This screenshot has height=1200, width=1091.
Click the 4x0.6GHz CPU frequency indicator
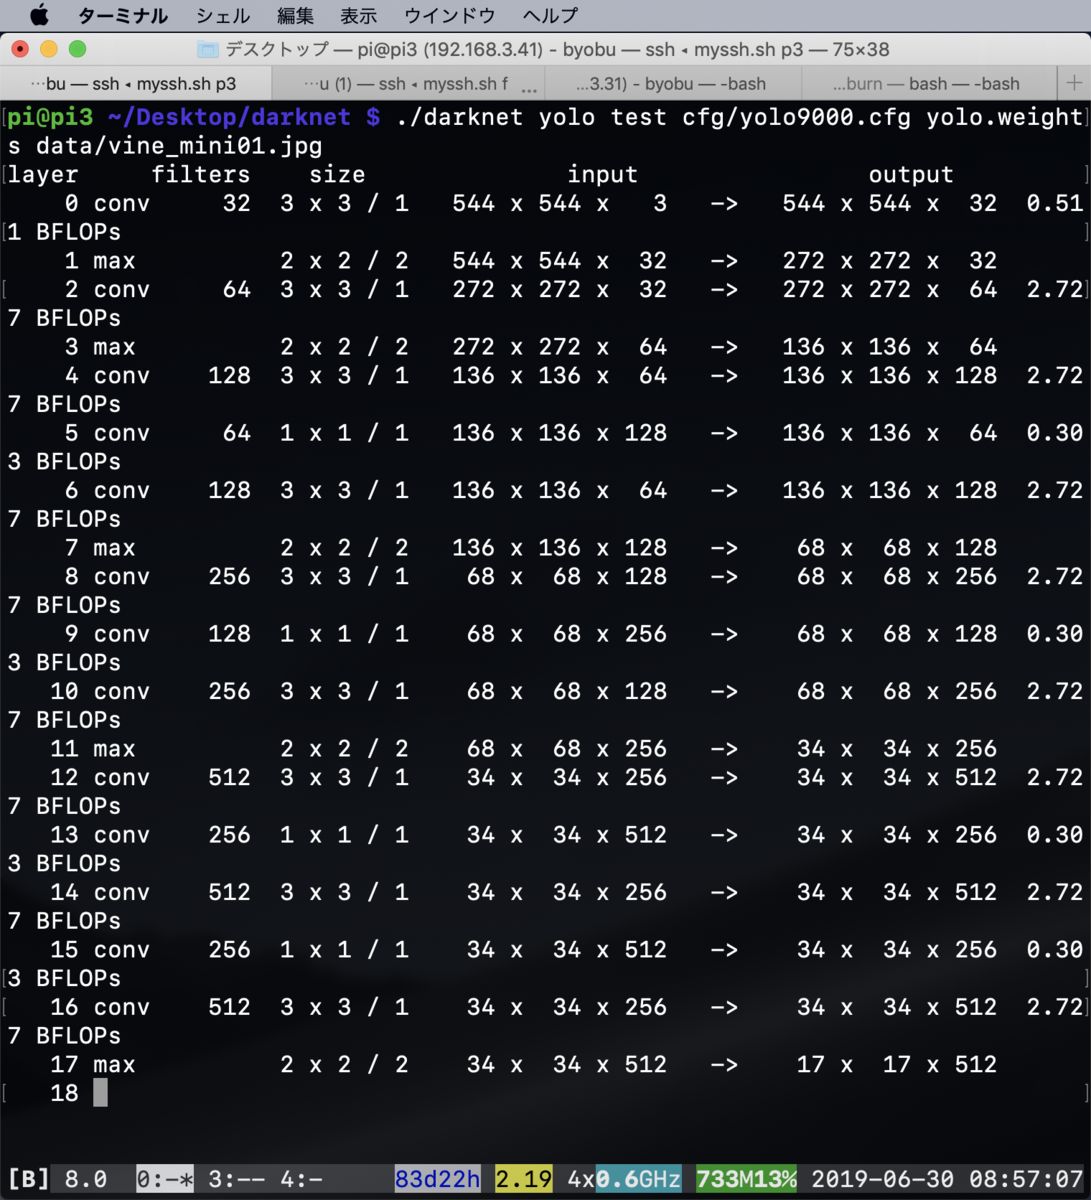pyautogui.click(x=624, y=1179)
